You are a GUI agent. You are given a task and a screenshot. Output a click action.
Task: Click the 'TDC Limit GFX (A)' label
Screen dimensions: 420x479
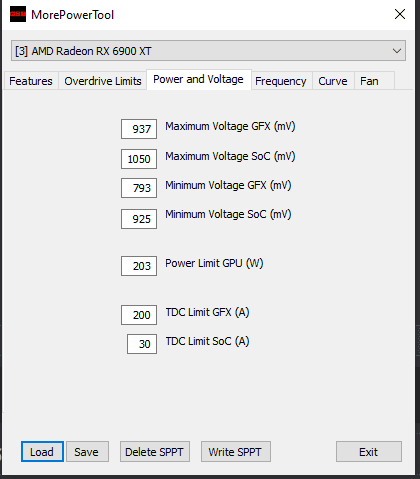[208, 312]
